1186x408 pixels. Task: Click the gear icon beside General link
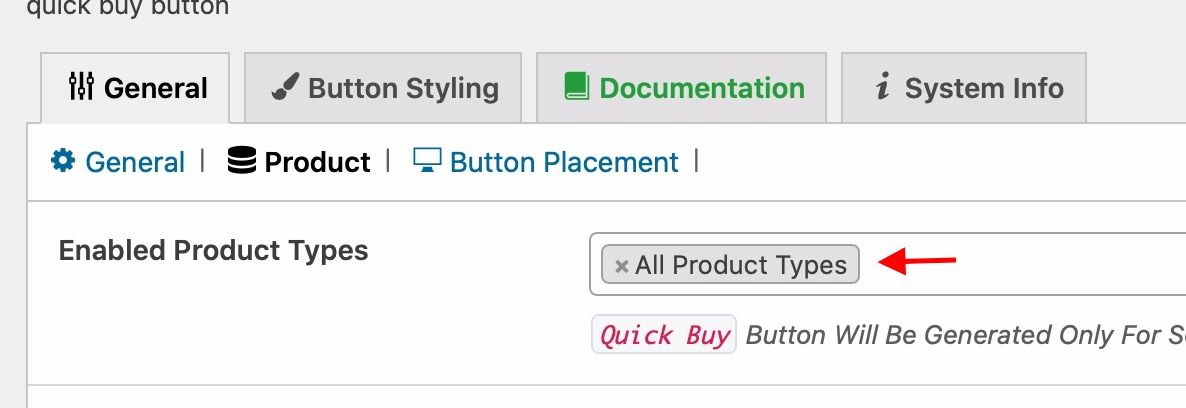[63, 160]
